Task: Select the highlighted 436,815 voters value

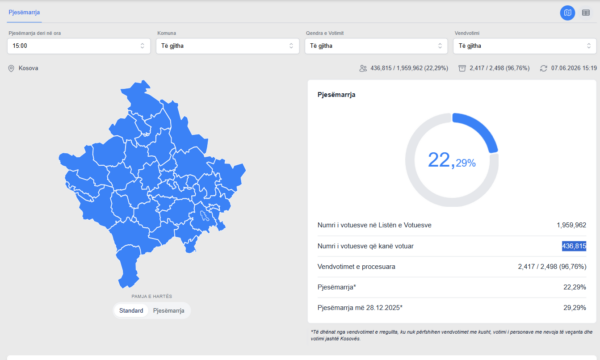Action: 574,246
